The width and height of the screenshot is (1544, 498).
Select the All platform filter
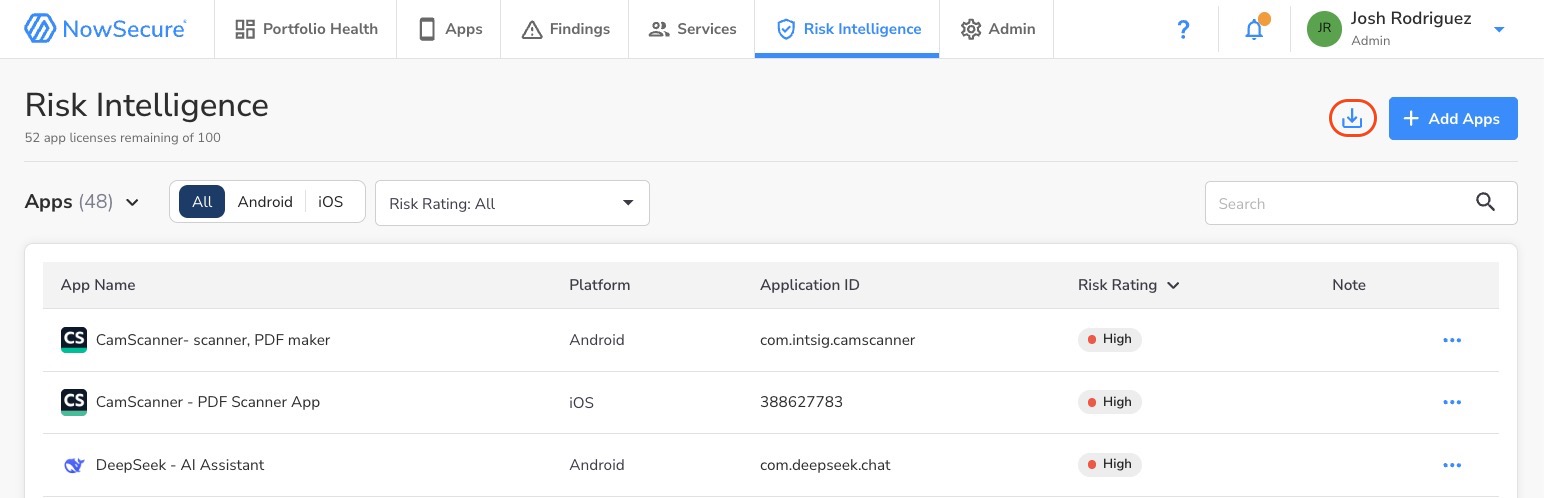[202, 202]
